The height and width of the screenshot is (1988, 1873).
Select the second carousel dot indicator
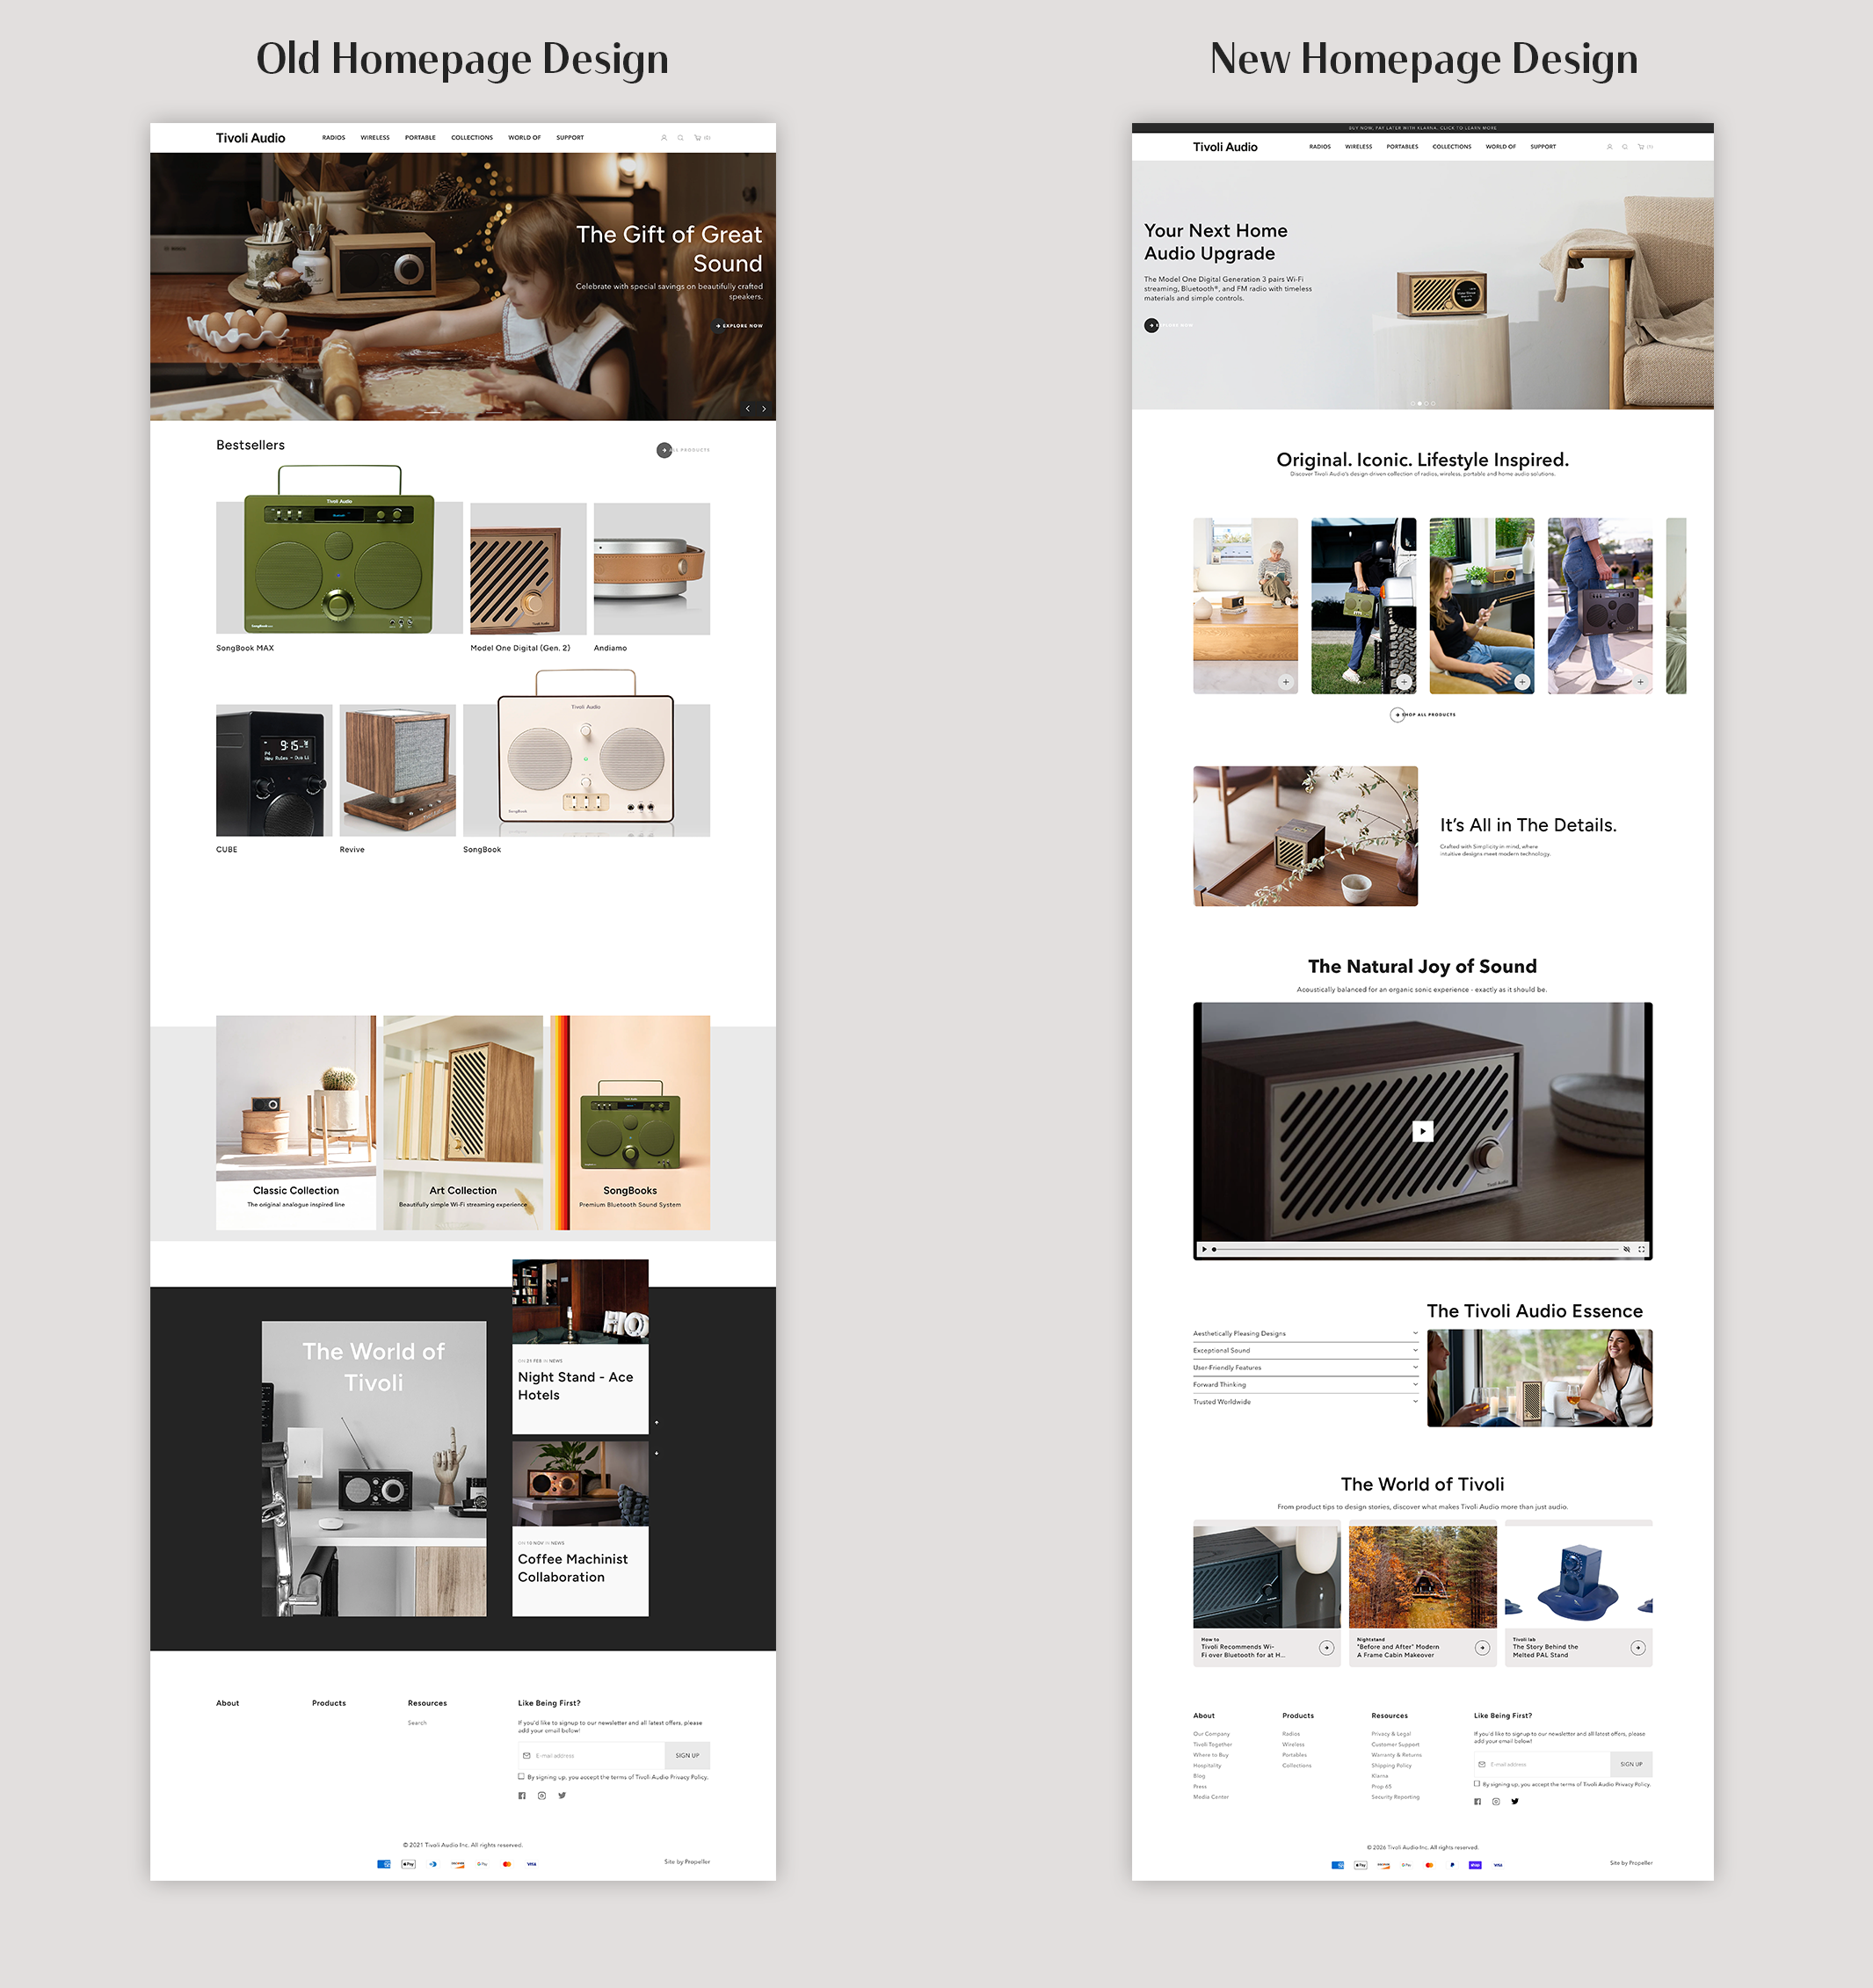click(x=1422, y=403)
